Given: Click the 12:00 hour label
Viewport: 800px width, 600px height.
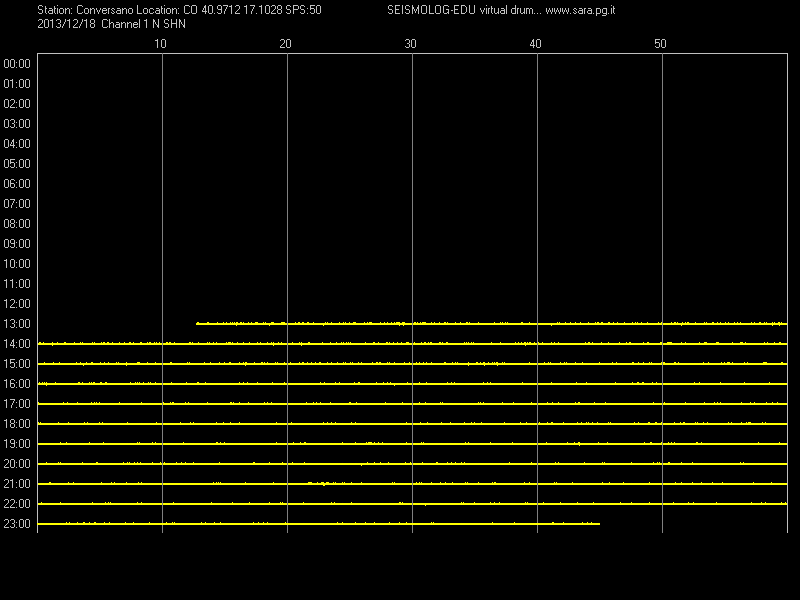Looking at the screenshot, I should (x=17, y=304).
